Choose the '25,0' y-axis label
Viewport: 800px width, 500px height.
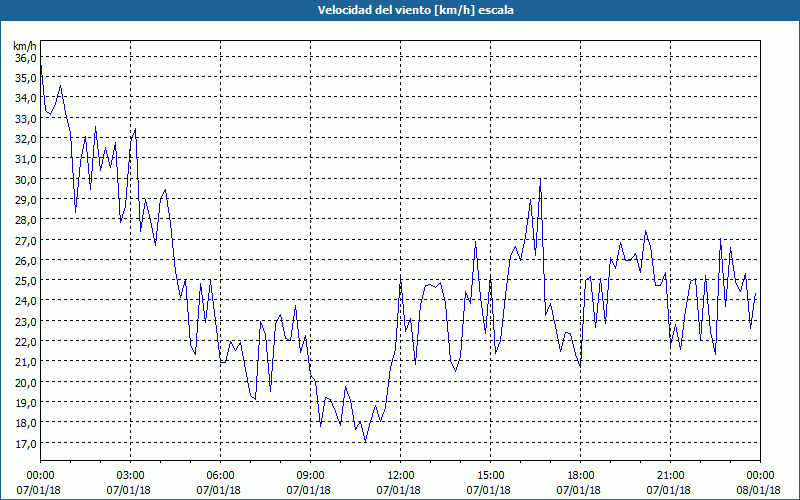(26, 281)
